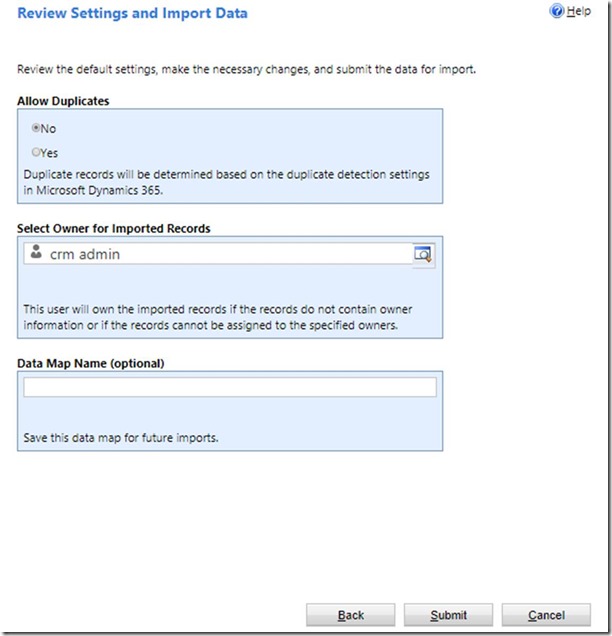Focus the Data Map Name text box

click(230, 387)
